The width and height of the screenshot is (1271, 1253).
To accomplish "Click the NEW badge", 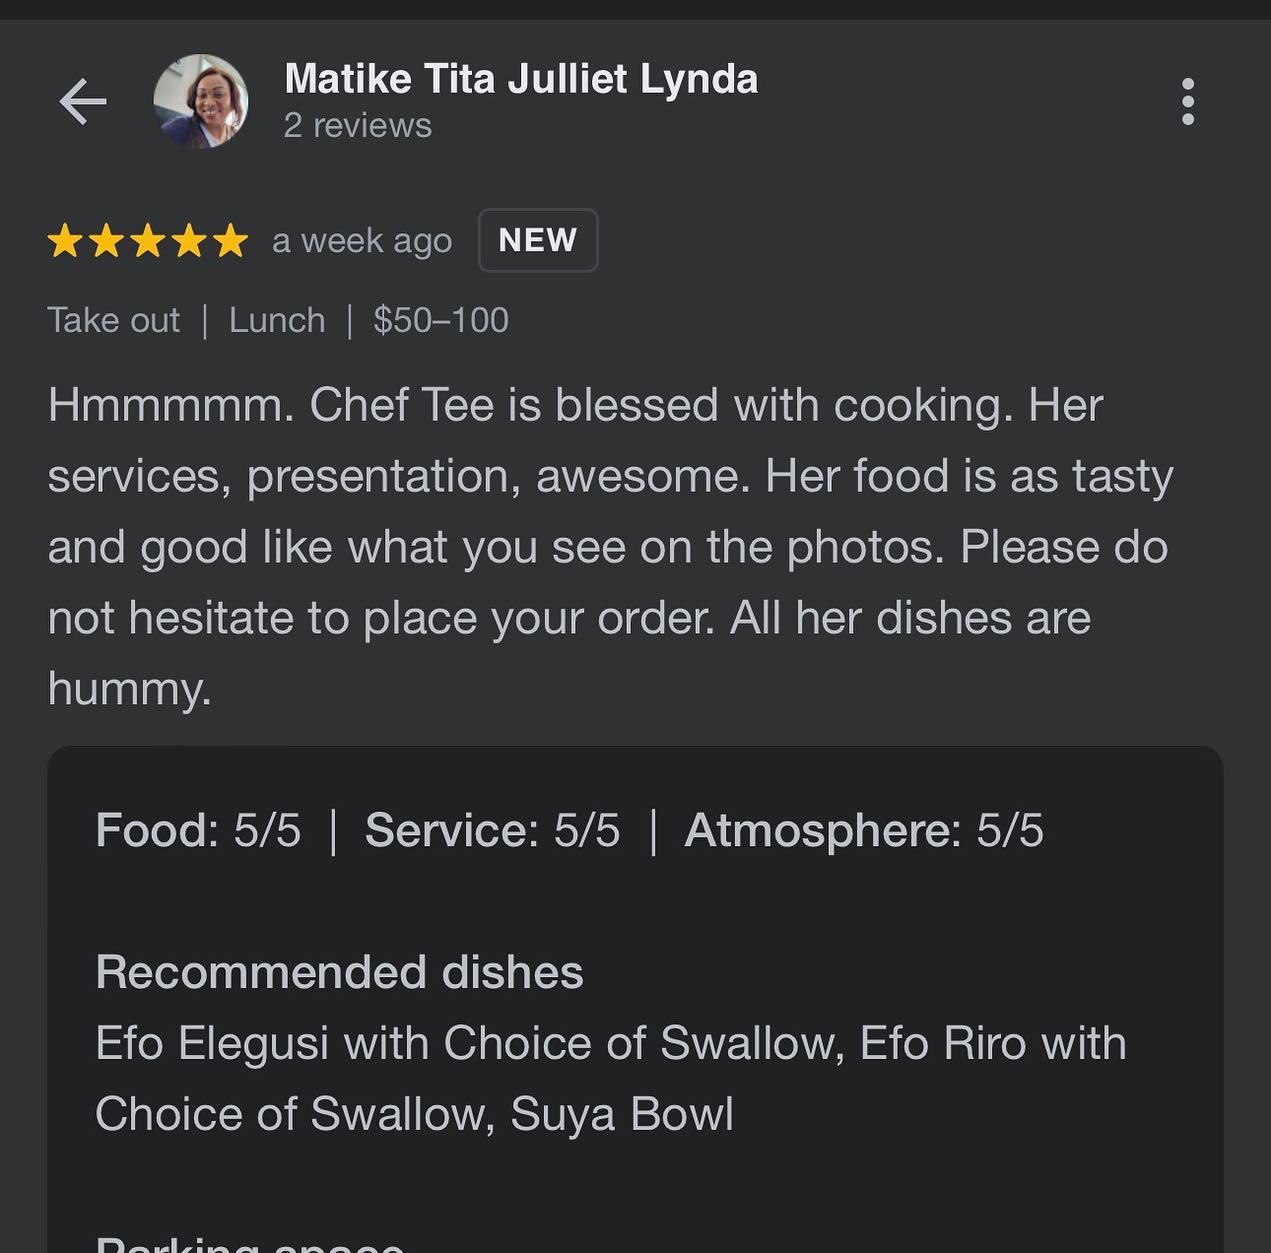I will click(x=538, y=240).
